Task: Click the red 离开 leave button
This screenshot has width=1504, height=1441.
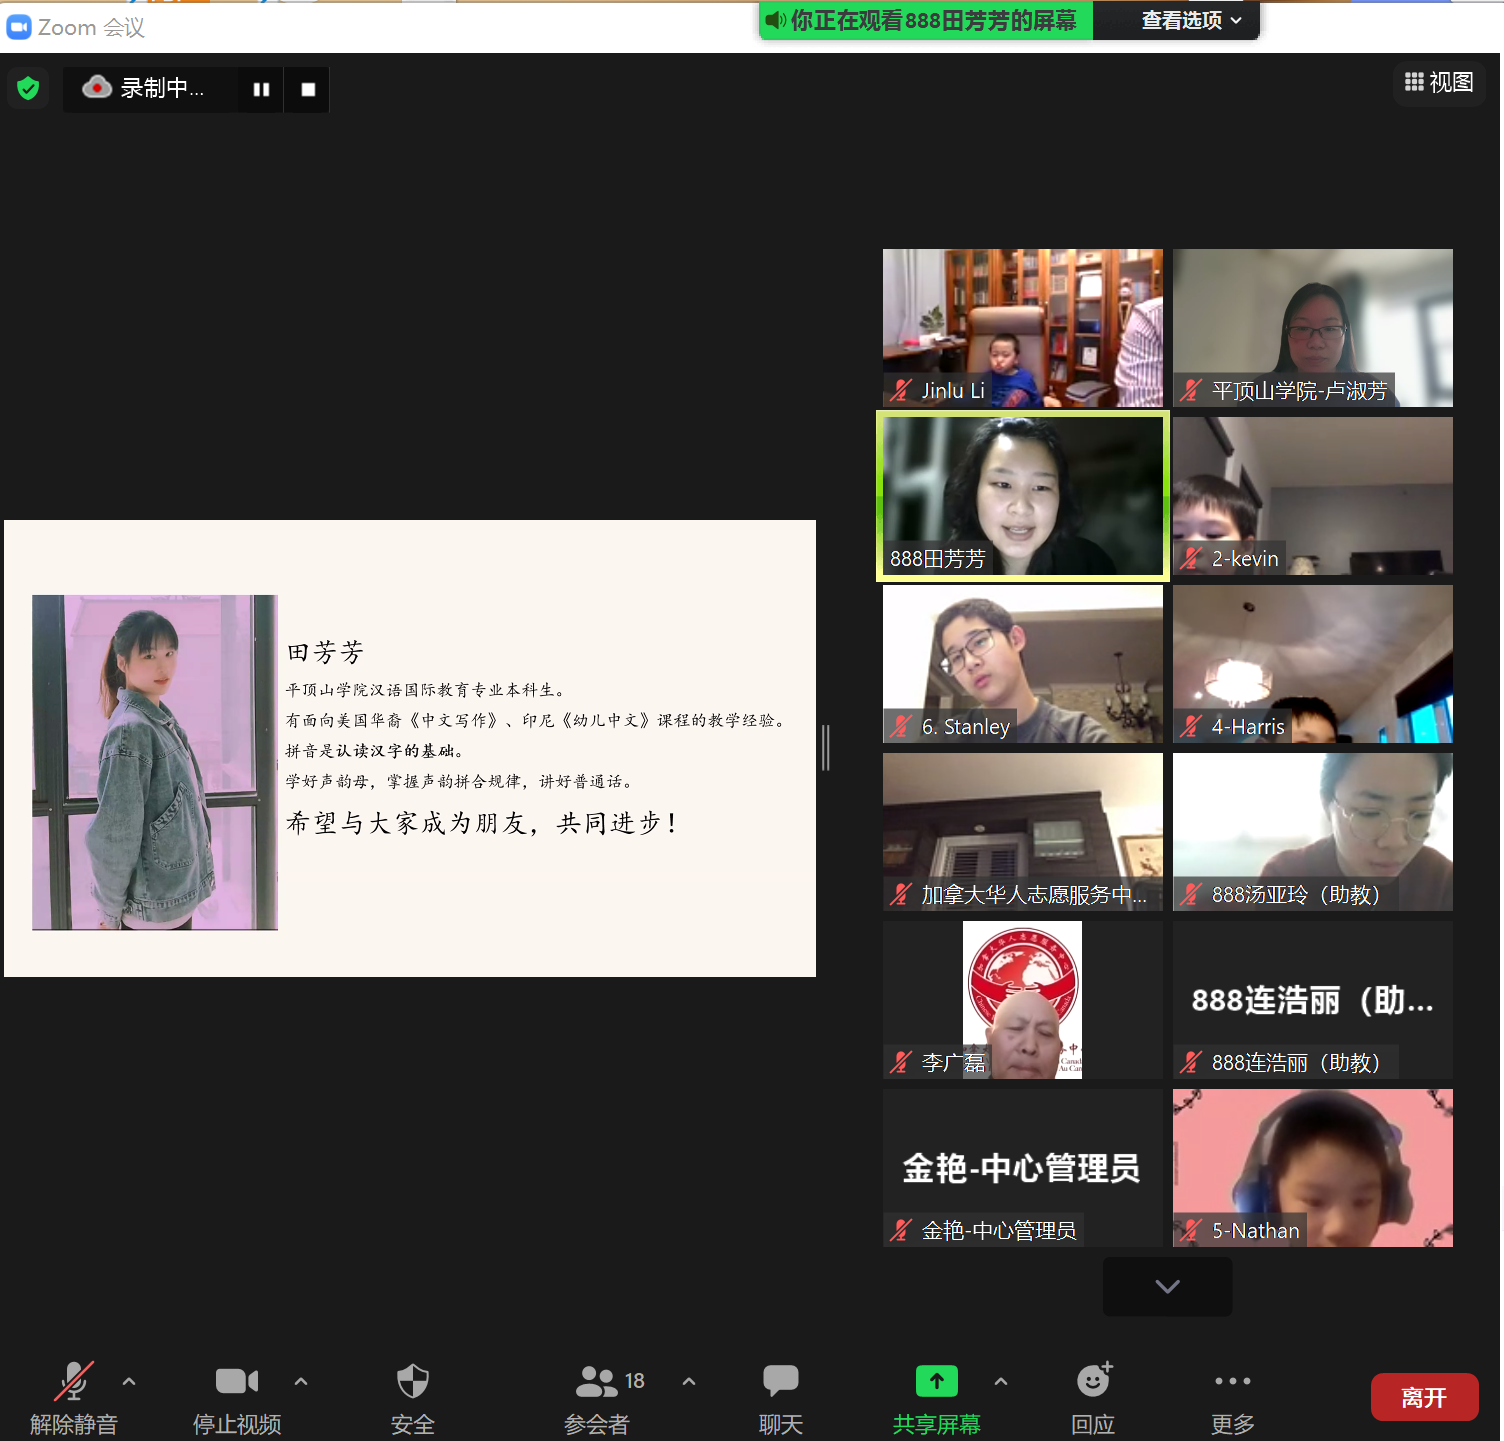Action: 1424,1397
